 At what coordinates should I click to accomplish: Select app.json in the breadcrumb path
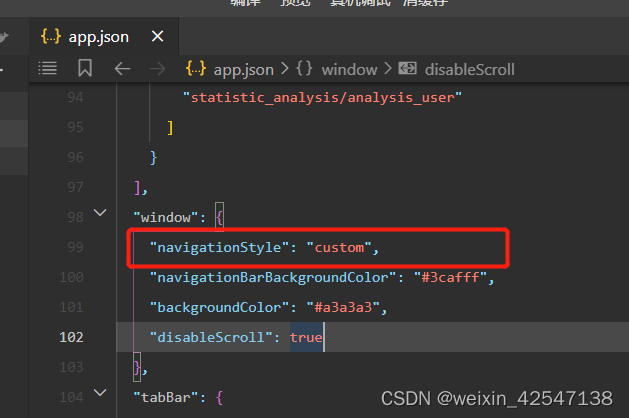[243, 70]
